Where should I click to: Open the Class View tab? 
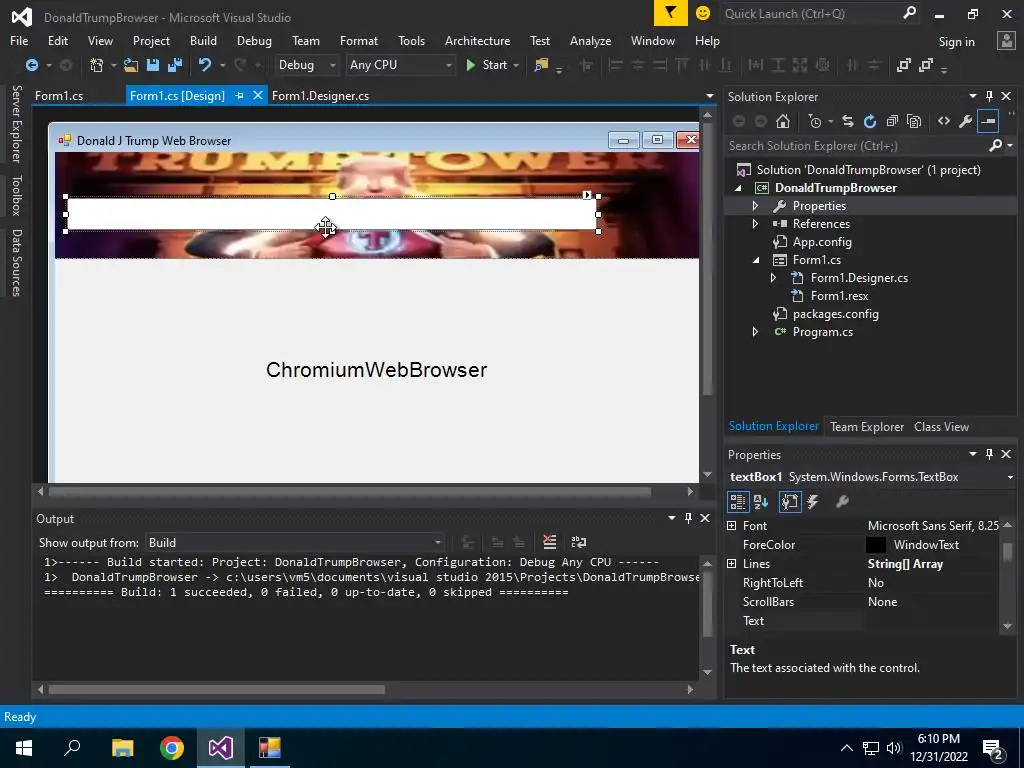tap(941, 427)
